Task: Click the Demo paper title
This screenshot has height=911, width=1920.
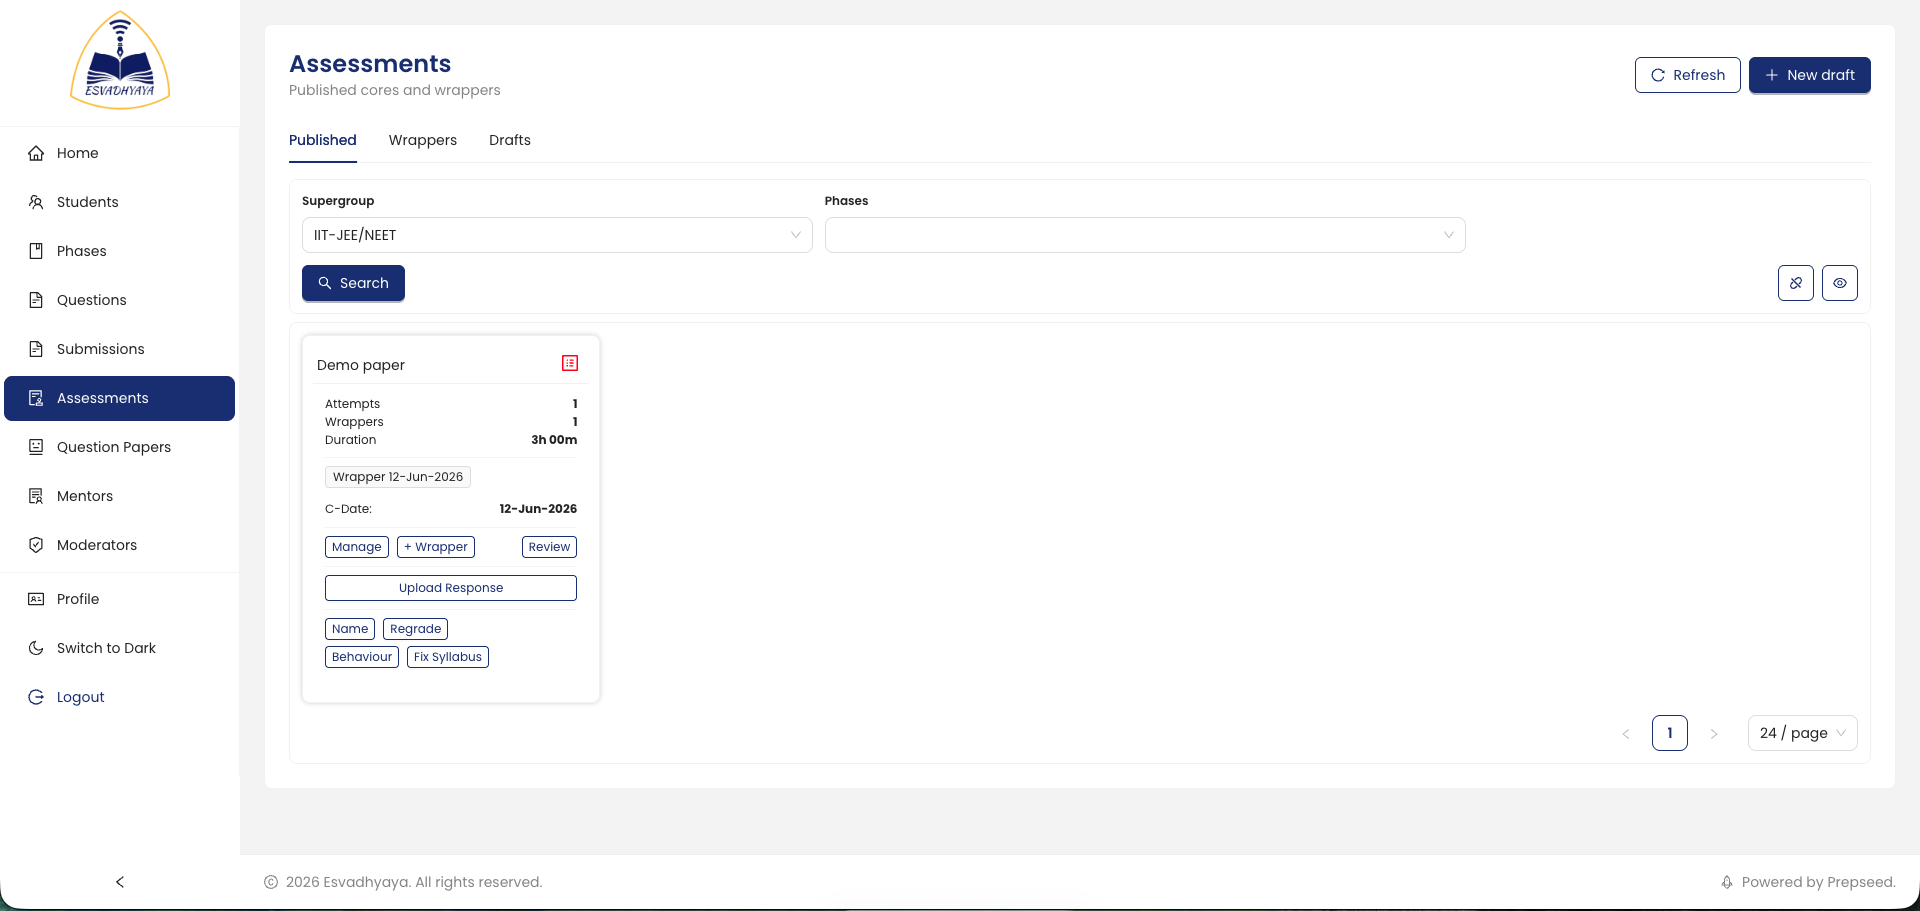Action: click(x=361, y=365)
